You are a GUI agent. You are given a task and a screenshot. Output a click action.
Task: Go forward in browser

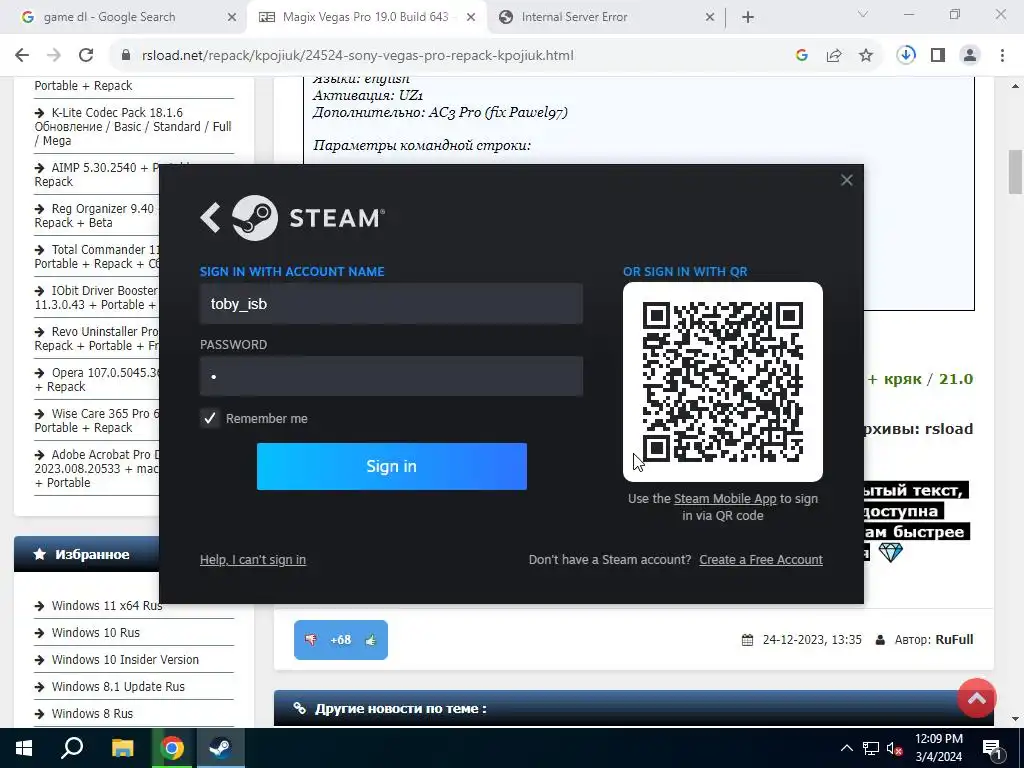click(54, 56)
